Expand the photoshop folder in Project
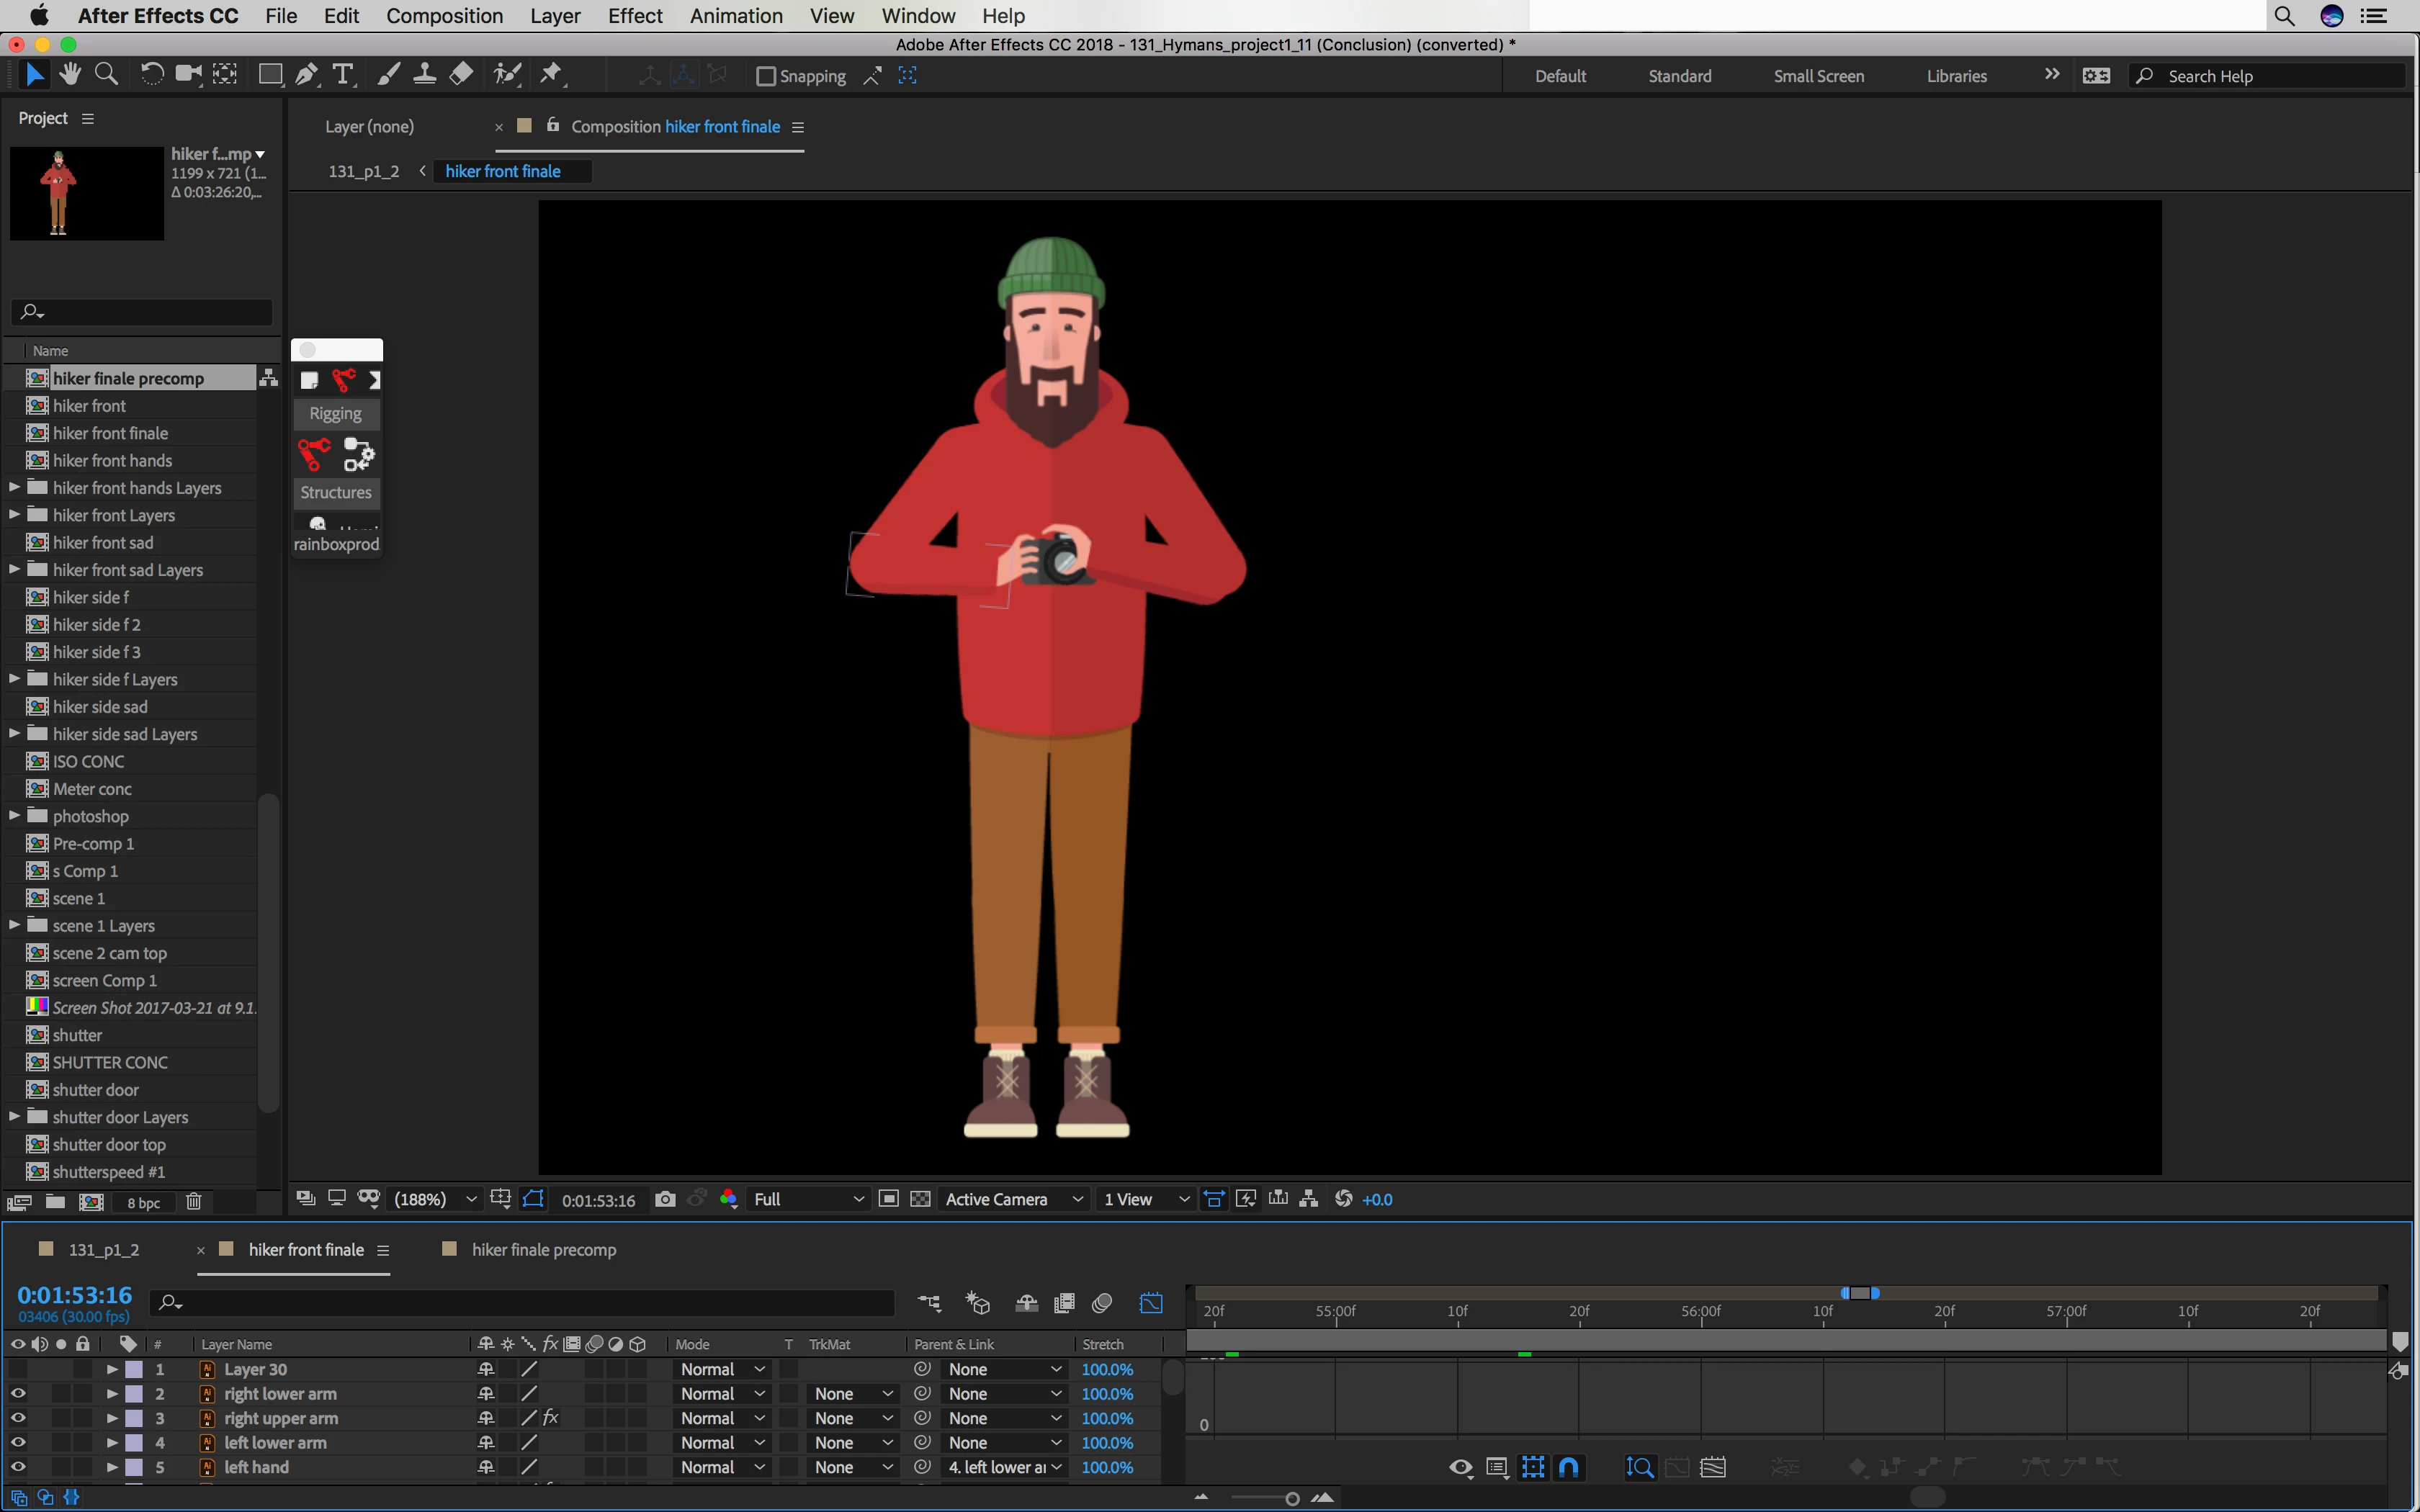2420x1512 pixels. (x=14, y=816)
